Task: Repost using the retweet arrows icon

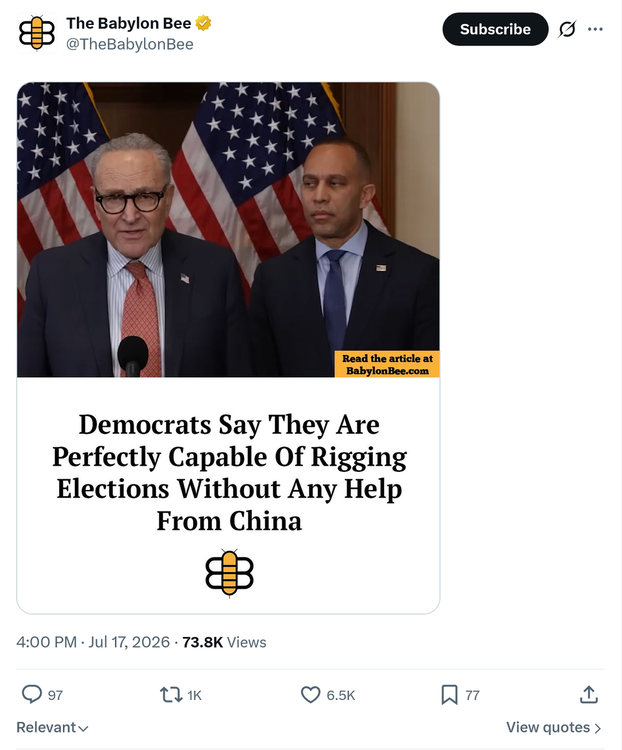Action: coord(171,695)
